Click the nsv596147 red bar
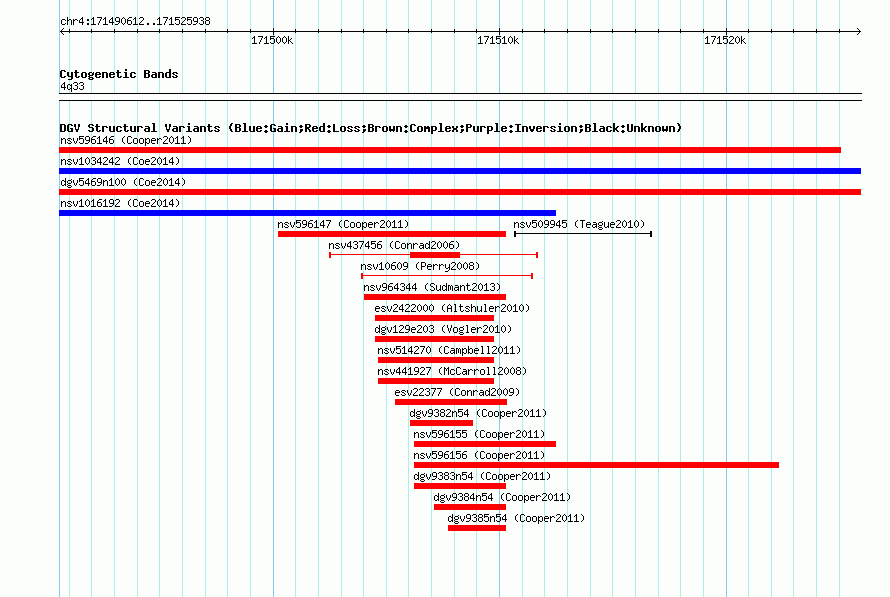The height and width of the screenshot is (597, 890). coord(392,234)
